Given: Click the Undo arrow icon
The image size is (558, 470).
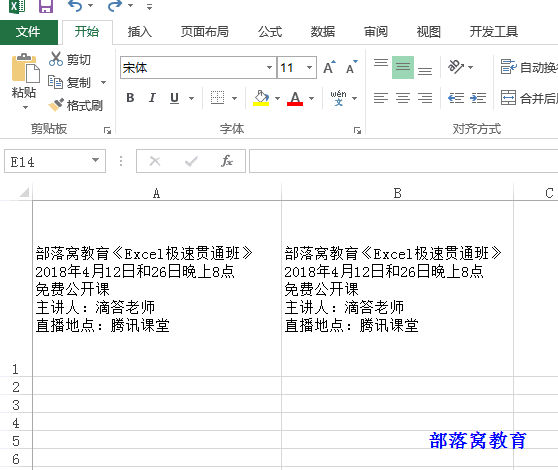Looking at the screenshot, I should point(75,6).
